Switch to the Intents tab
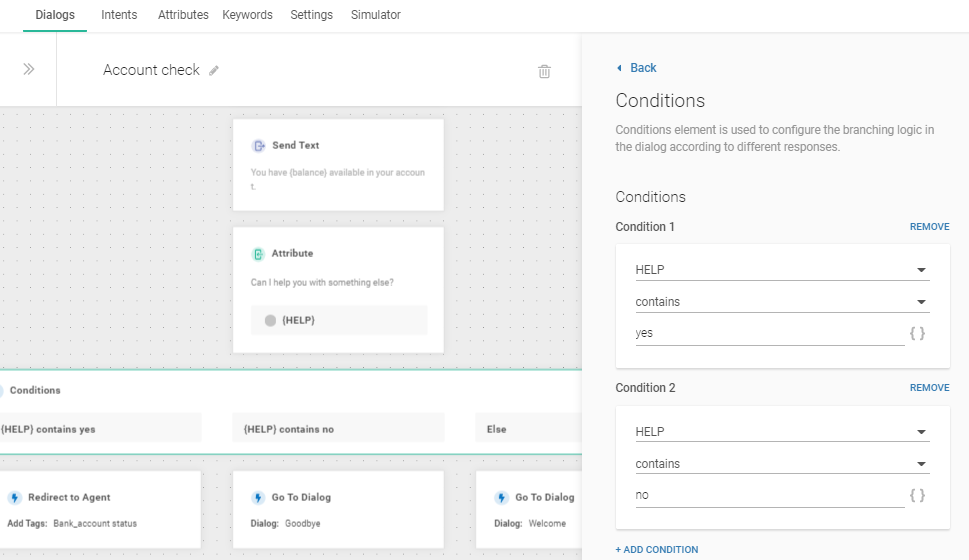This screenshot has height=560, width=969. coord(119,15)
